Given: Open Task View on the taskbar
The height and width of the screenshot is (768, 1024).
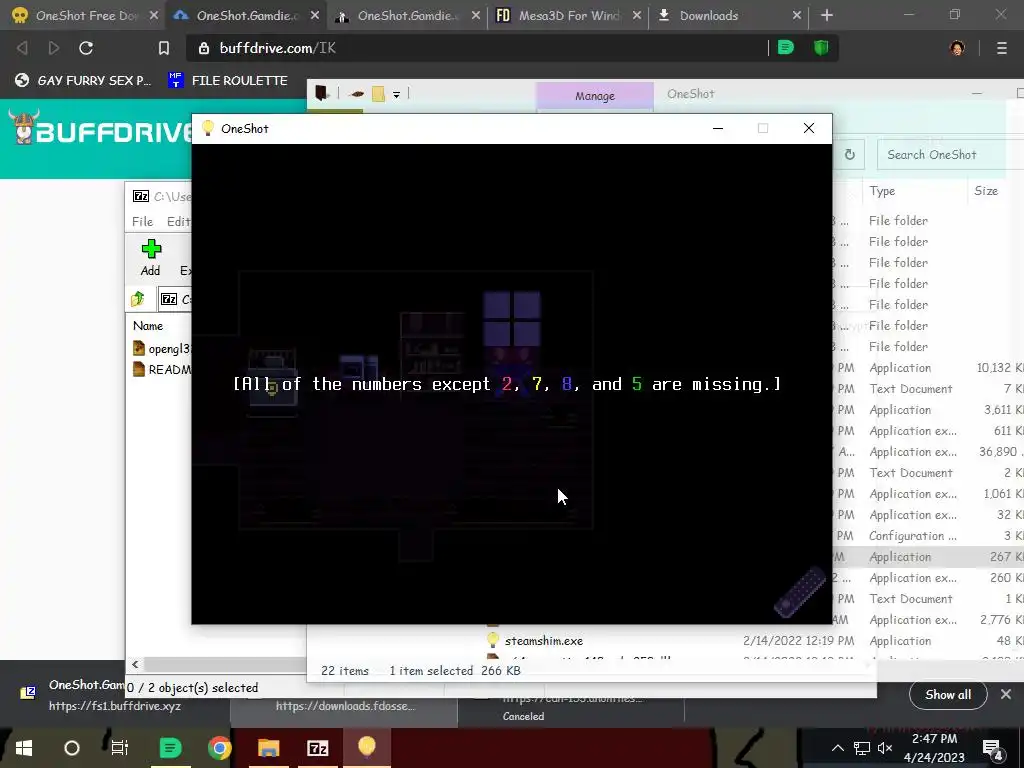Looking at the screenshot, I should (120, 748).
